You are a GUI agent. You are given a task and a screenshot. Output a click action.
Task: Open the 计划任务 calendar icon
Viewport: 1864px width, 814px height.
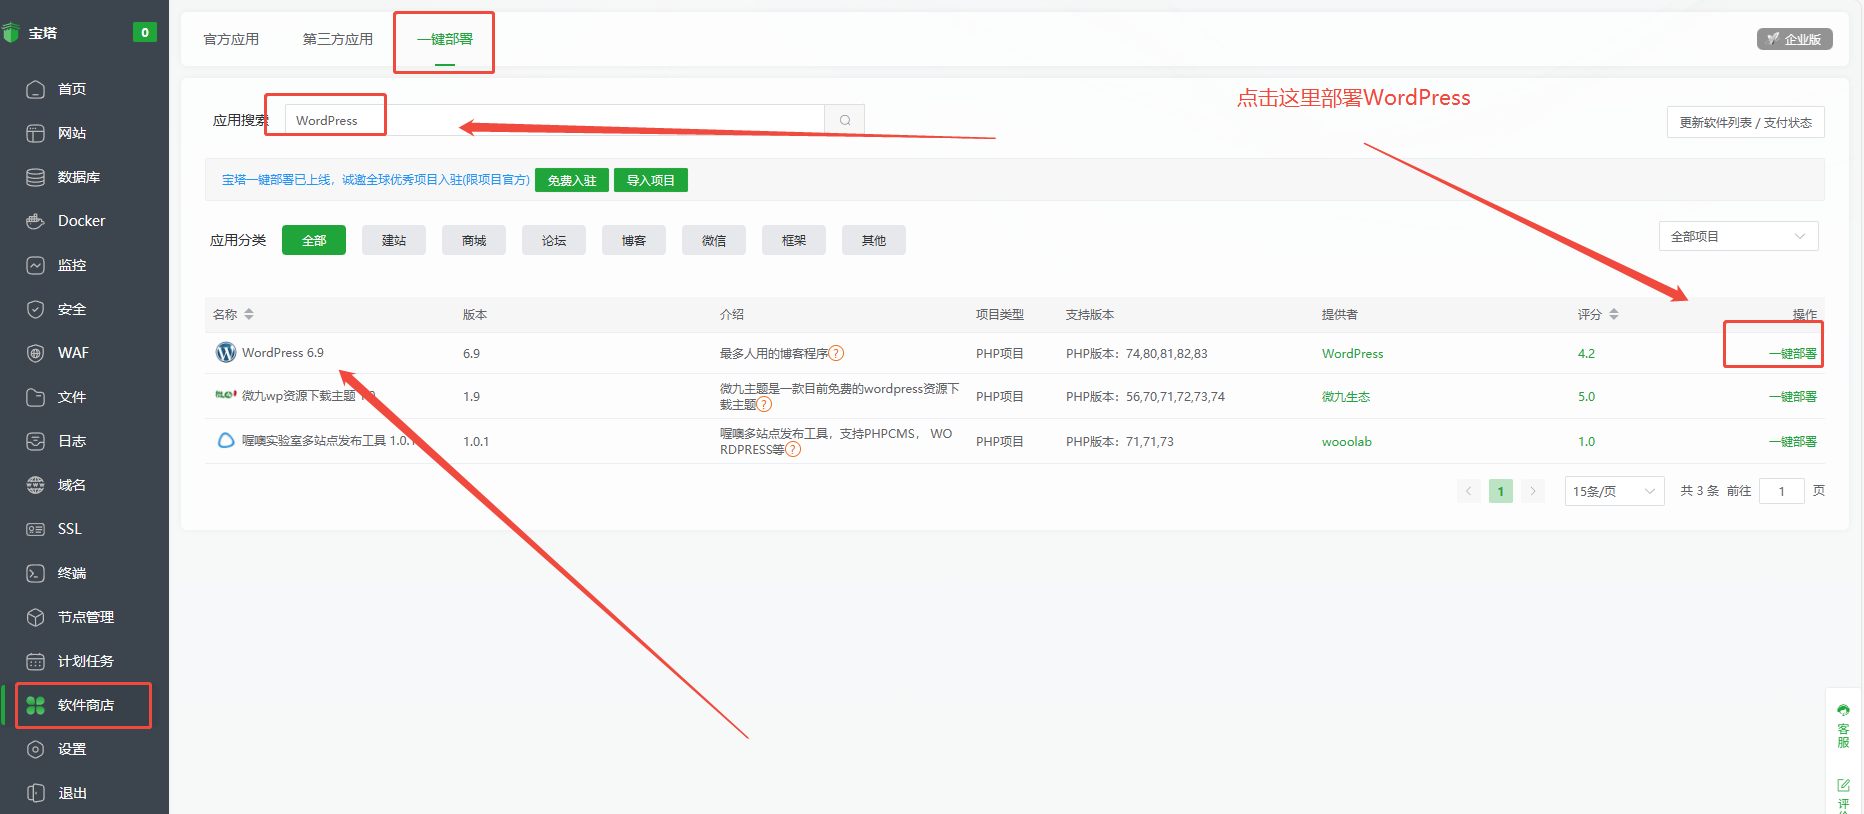(x=35, y=661)
